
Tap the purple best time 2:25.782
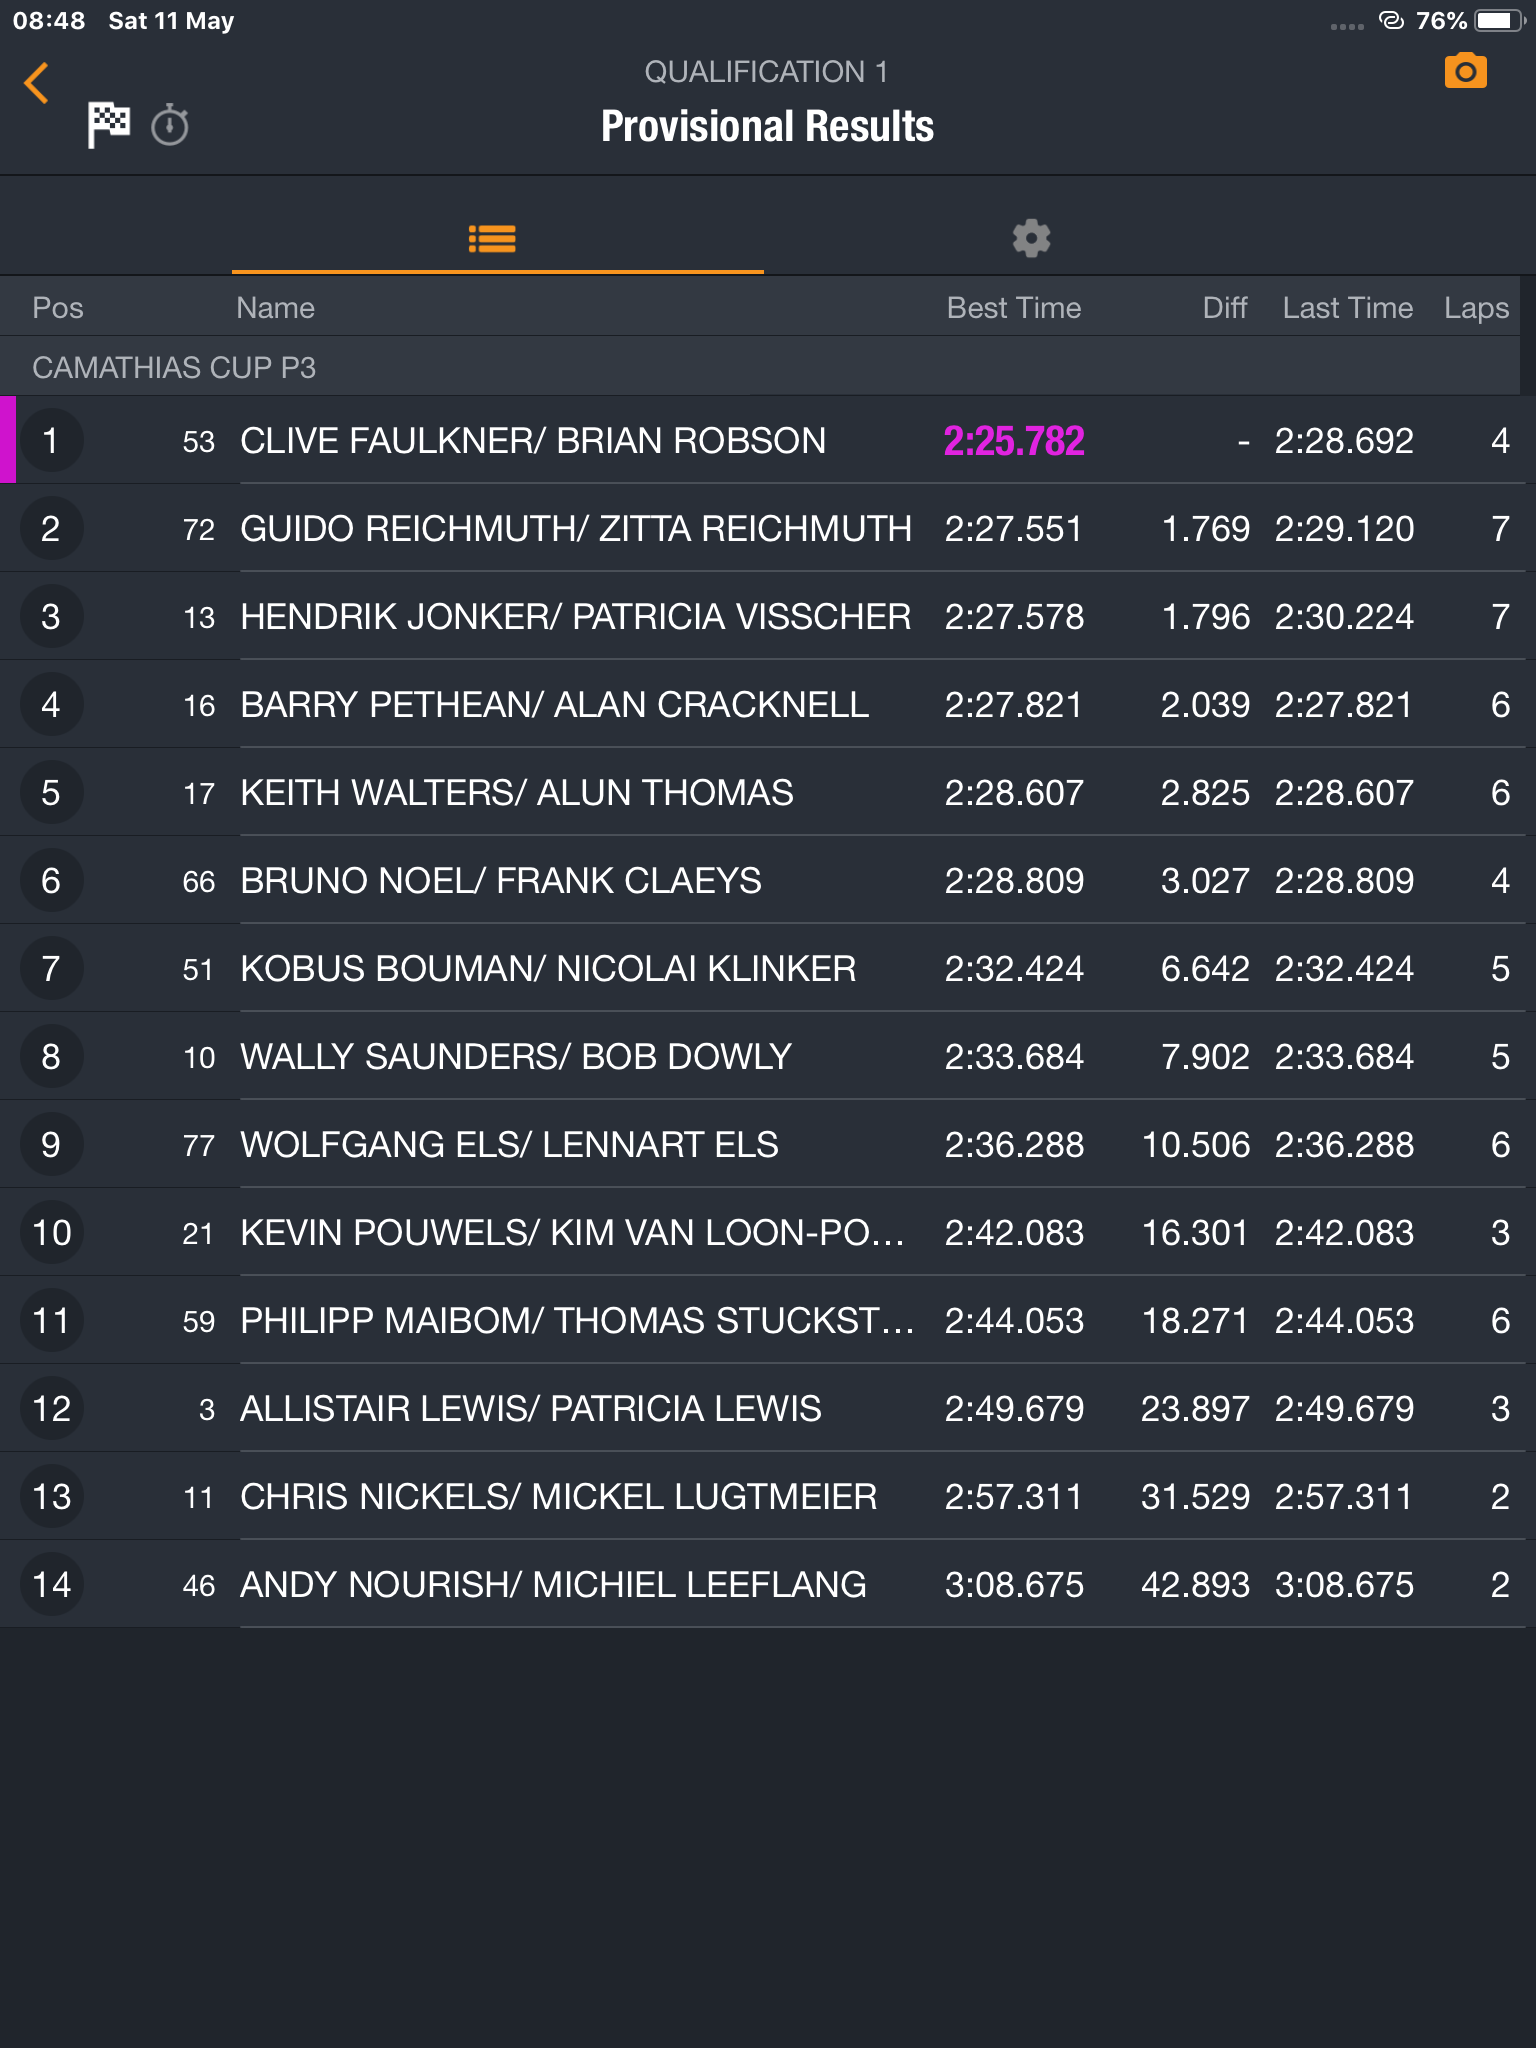1014,441
